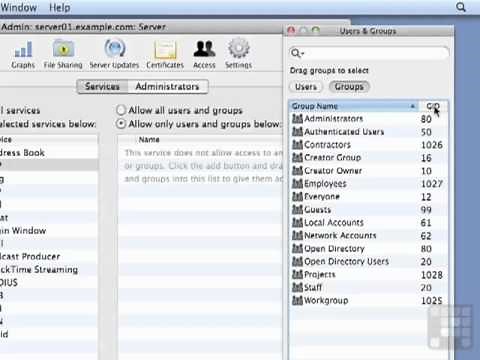Open the File Sharing toolbar icon

(63, 54)
